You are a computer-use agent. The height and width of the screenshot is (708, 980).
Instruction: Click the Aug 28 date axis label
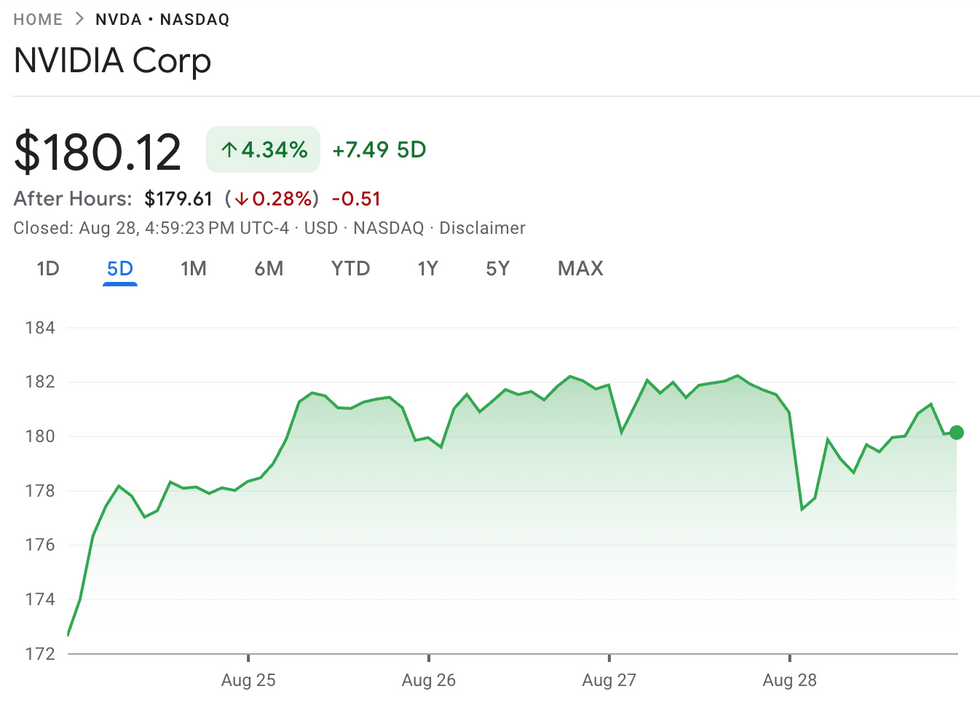click(789, 680)
